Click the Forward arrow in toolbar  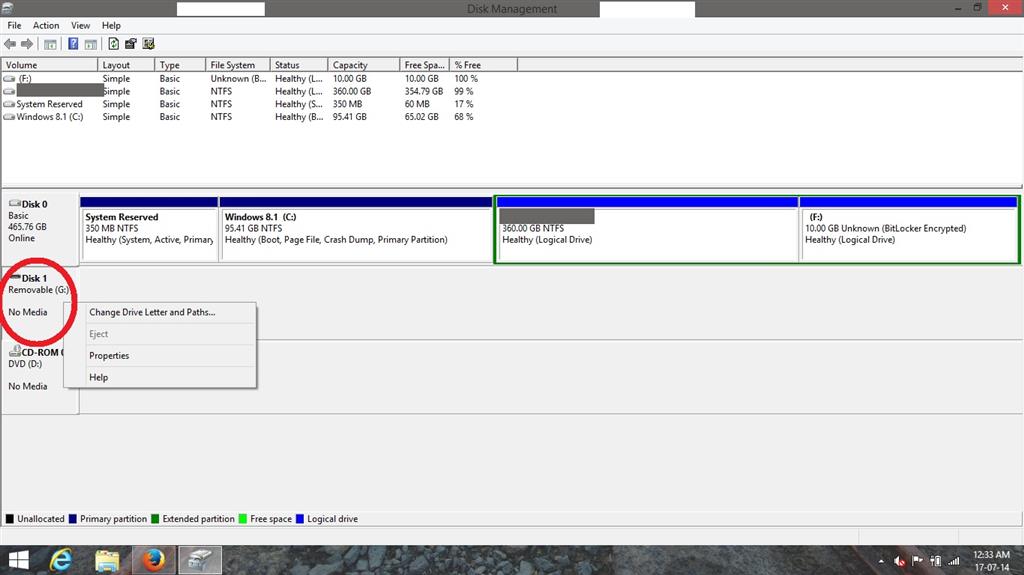[27, 44]
